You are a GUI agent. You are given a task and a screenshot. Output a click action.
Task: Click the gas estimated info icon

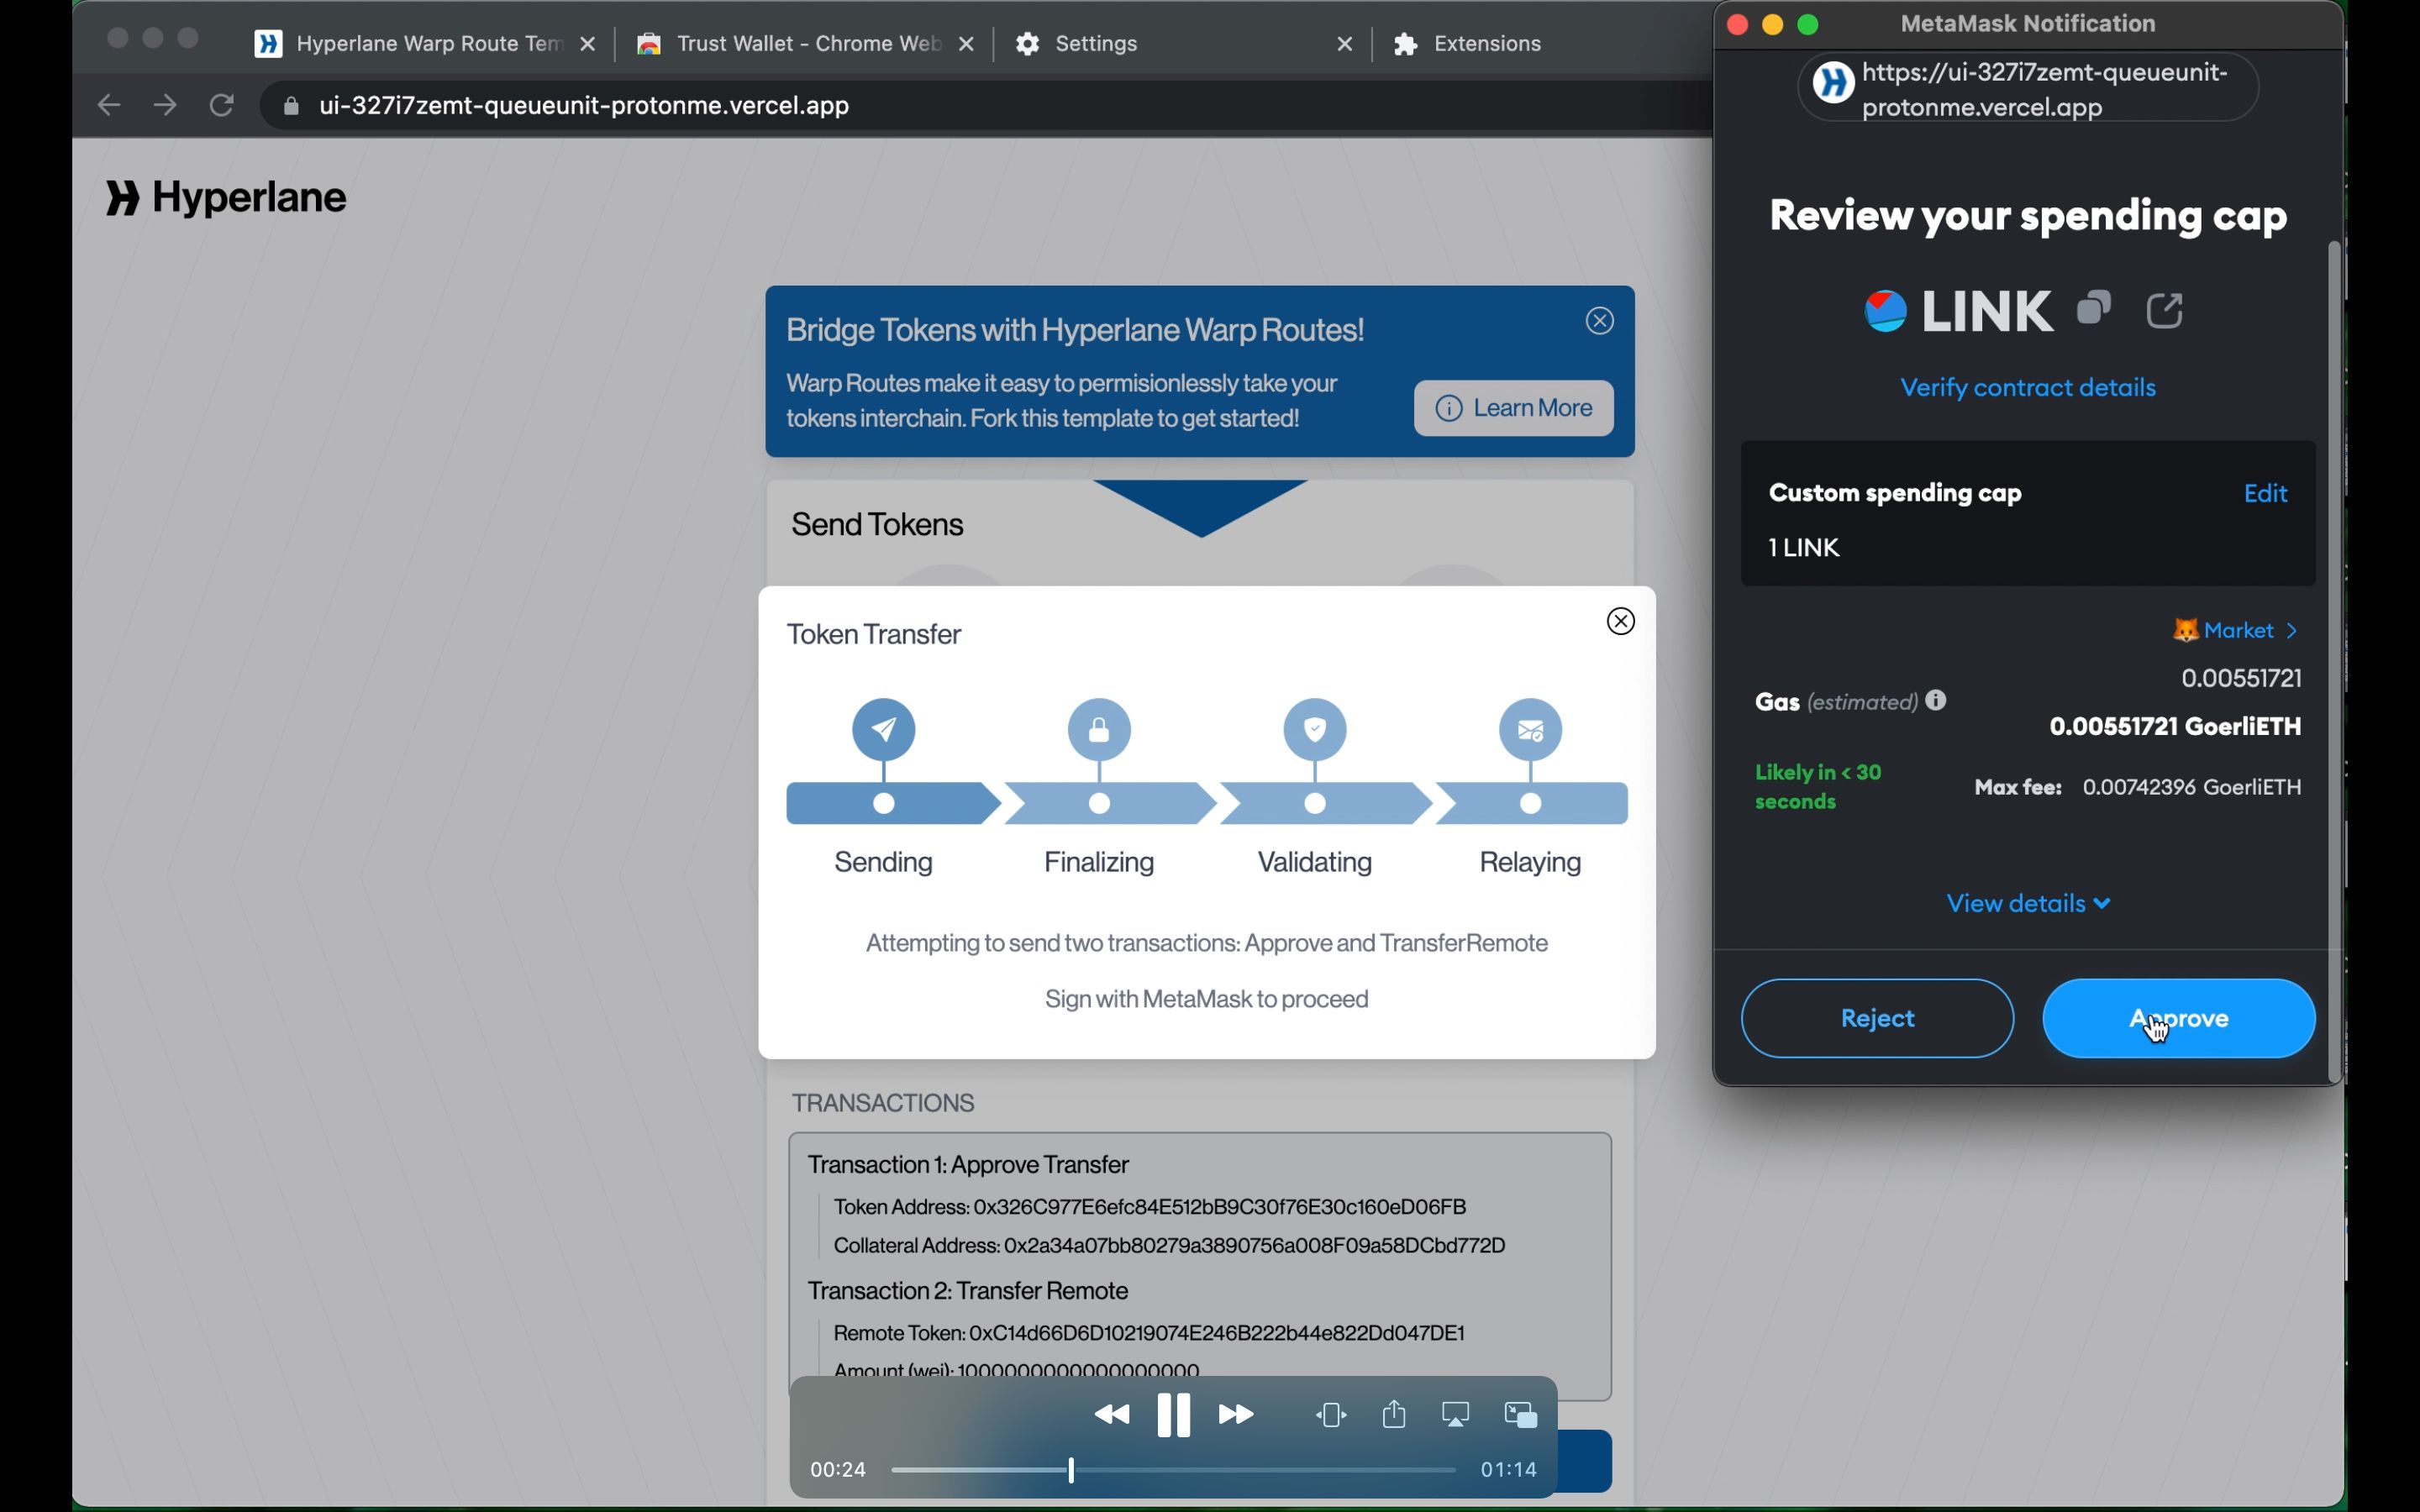tap(1936, 700)
